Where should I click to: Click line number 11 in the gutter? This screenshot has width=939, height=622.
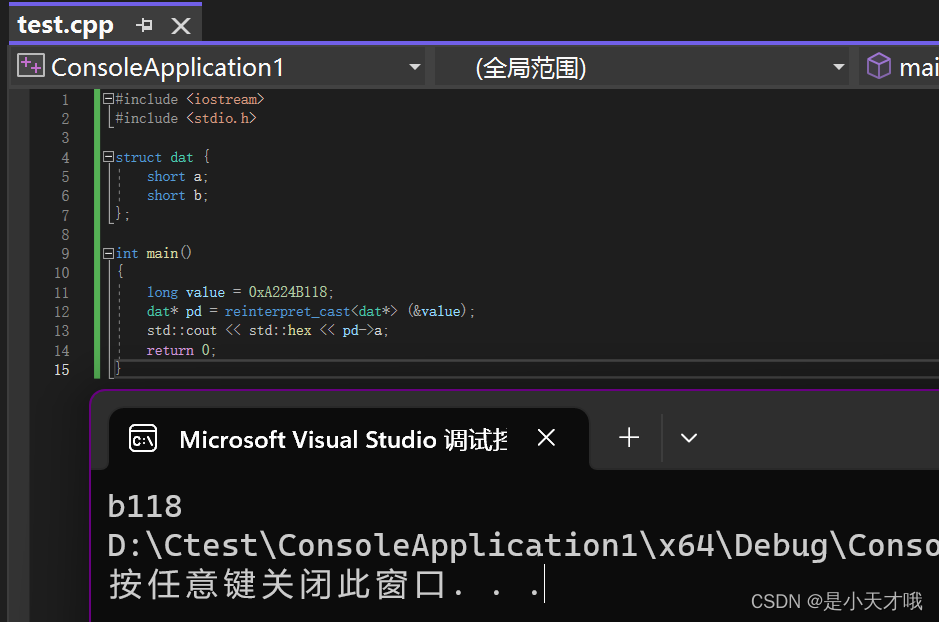(61, 291)
